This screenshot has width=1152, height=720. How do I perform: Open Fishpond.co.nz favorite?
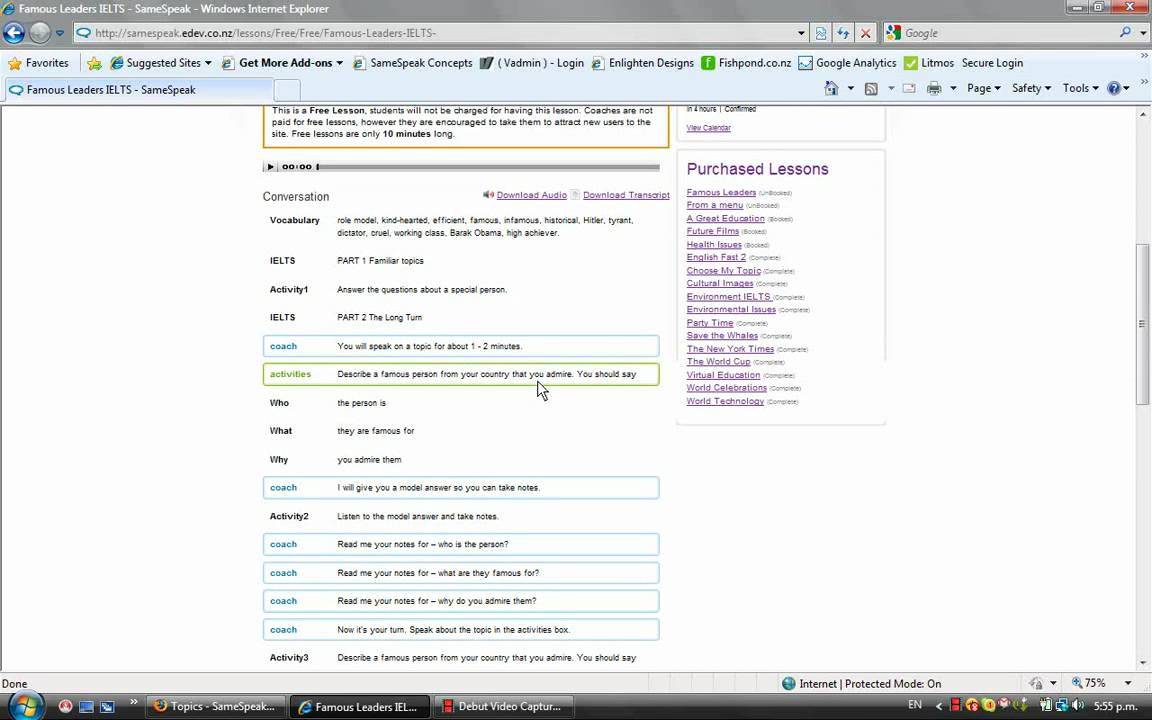tap(746, 63)
